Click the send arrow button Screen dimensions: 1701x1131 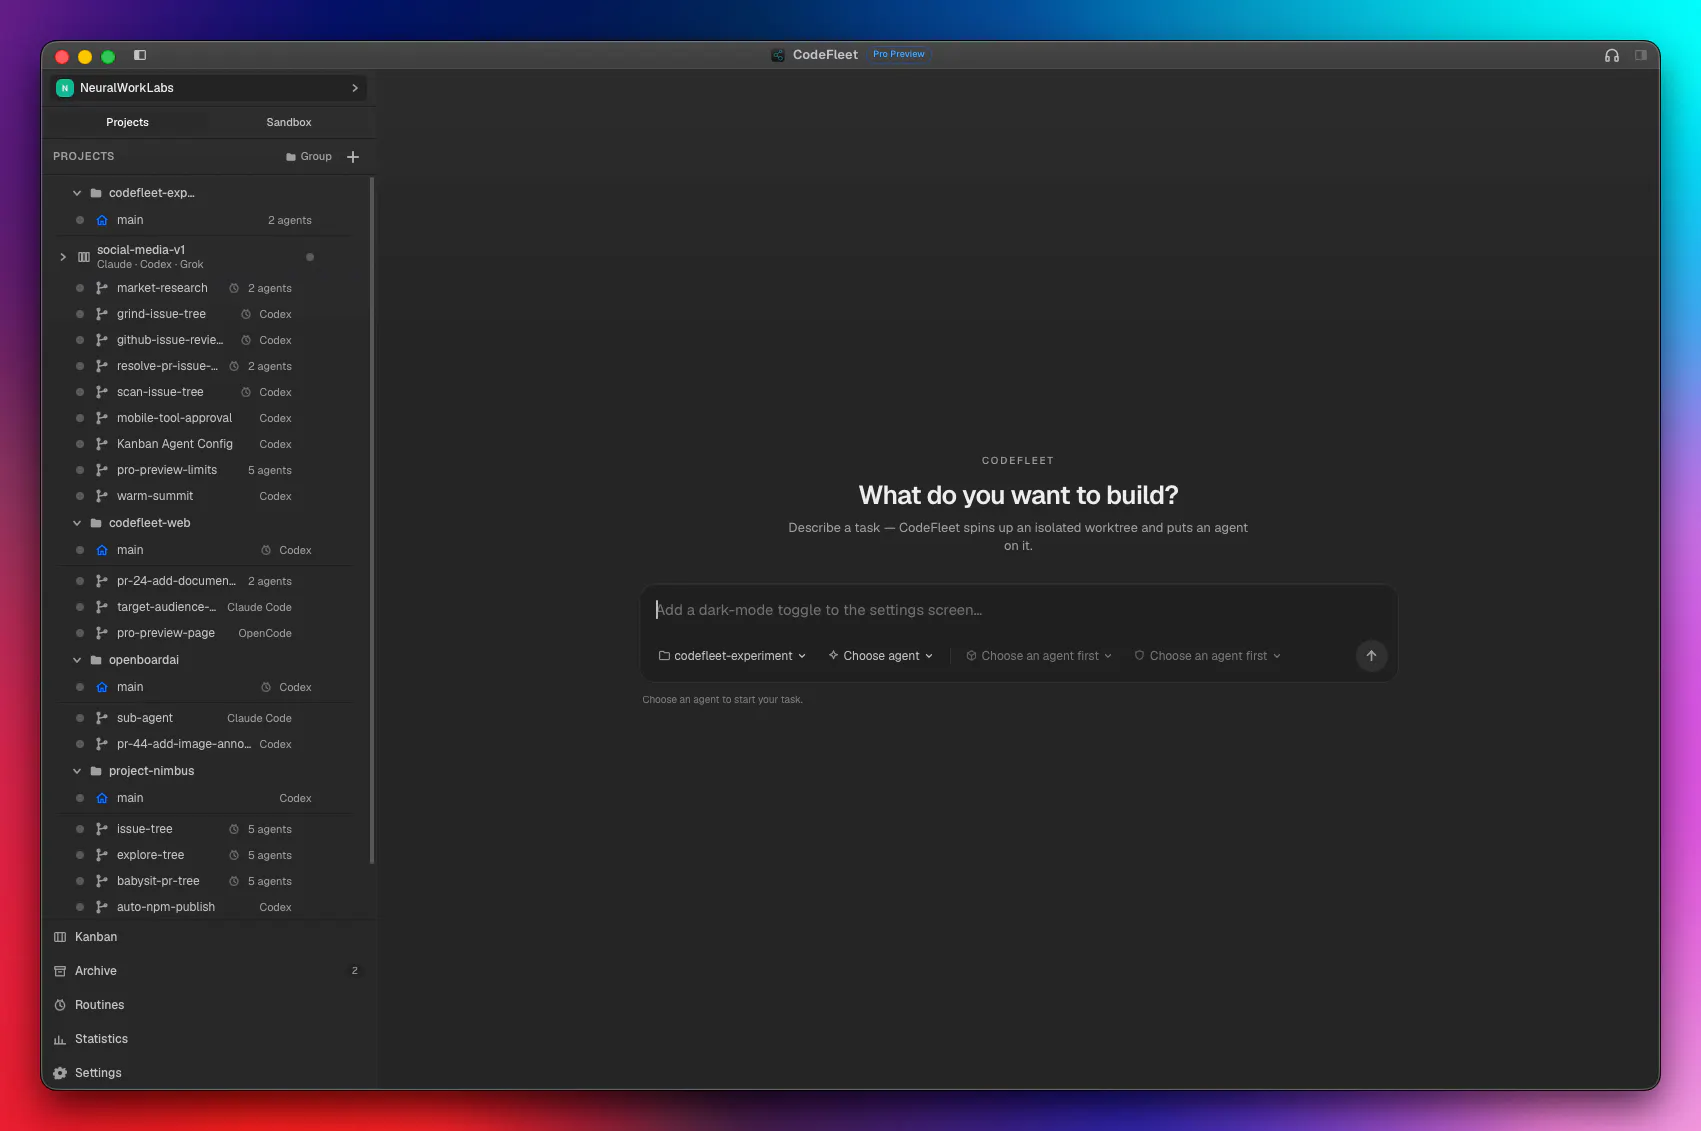pos(1371,656)
